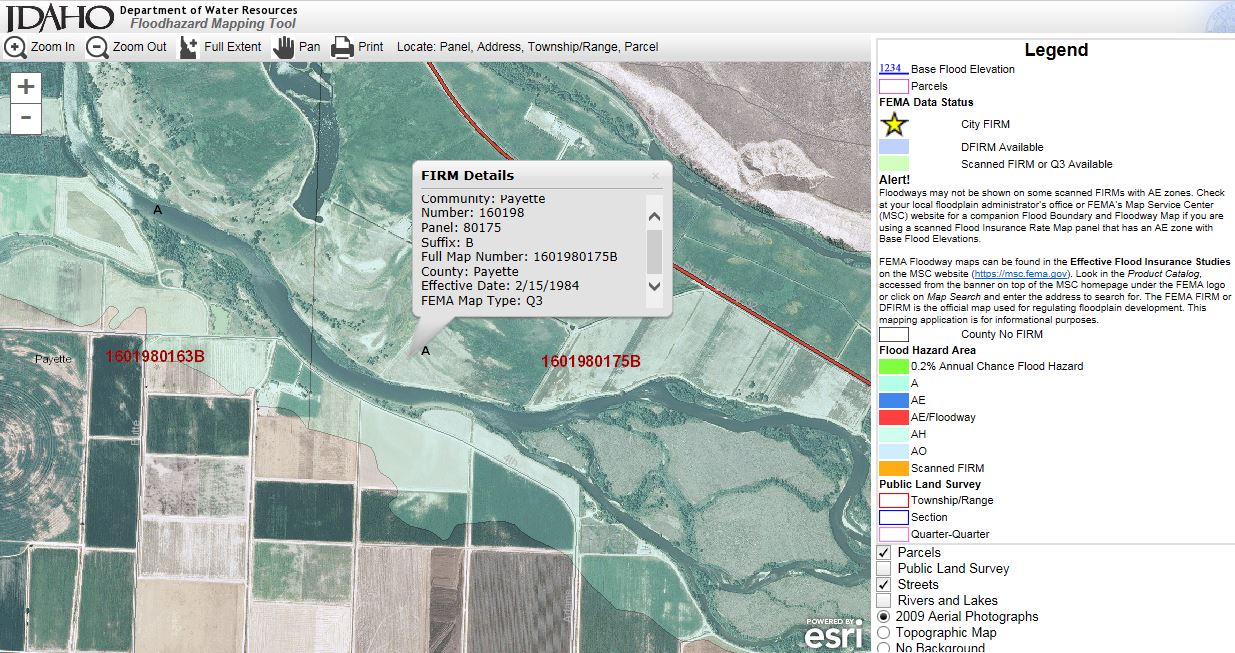Close the FIRM Details popup
This screenshot has width=1235, height=653.
pos(656,175)
